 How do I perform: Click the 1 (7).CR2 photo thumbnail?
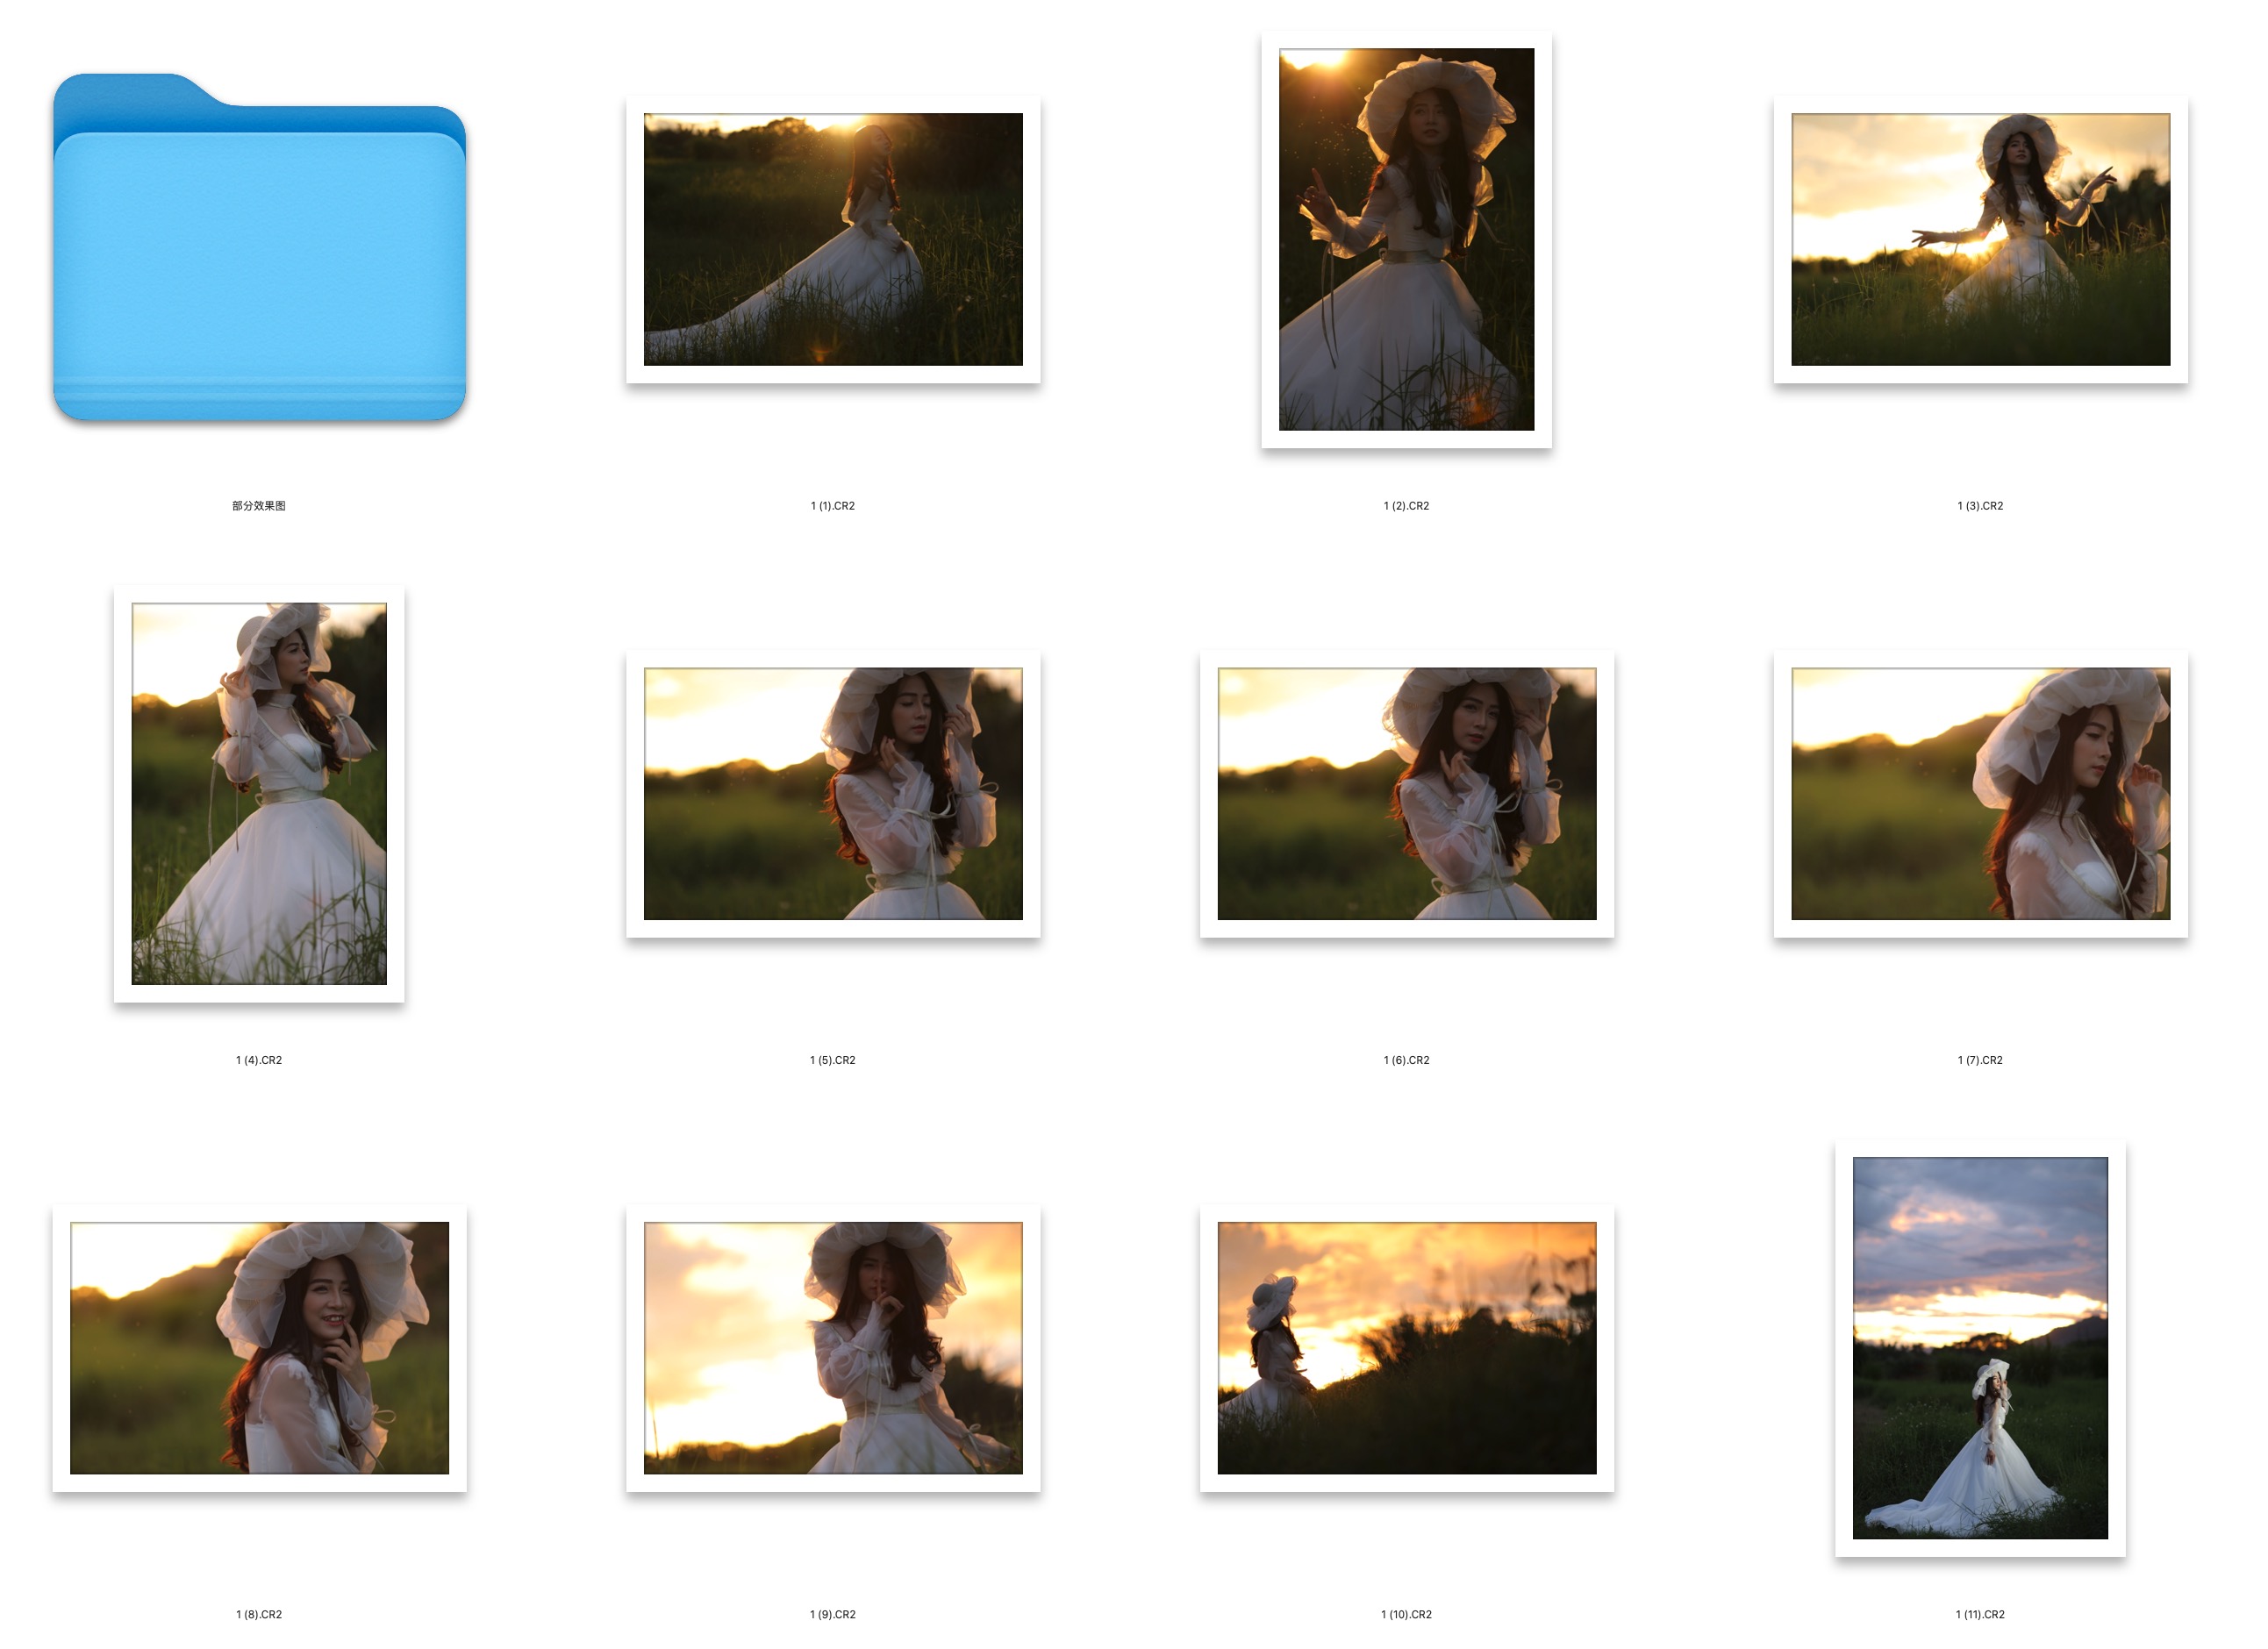1980,793
